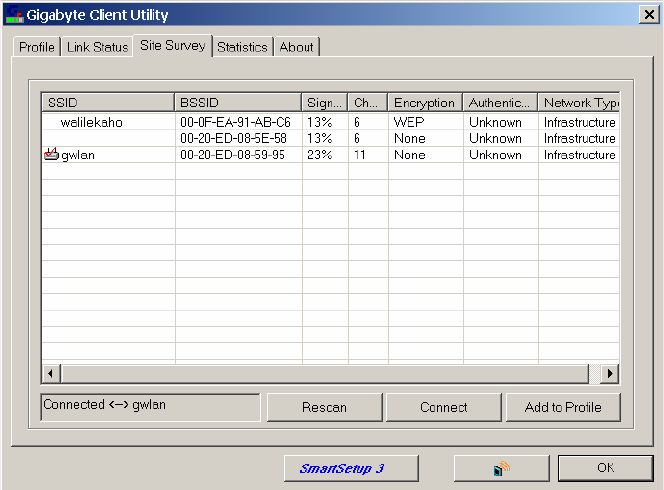Click the 'Connected <--> gwlan' status field

[150, 407]
